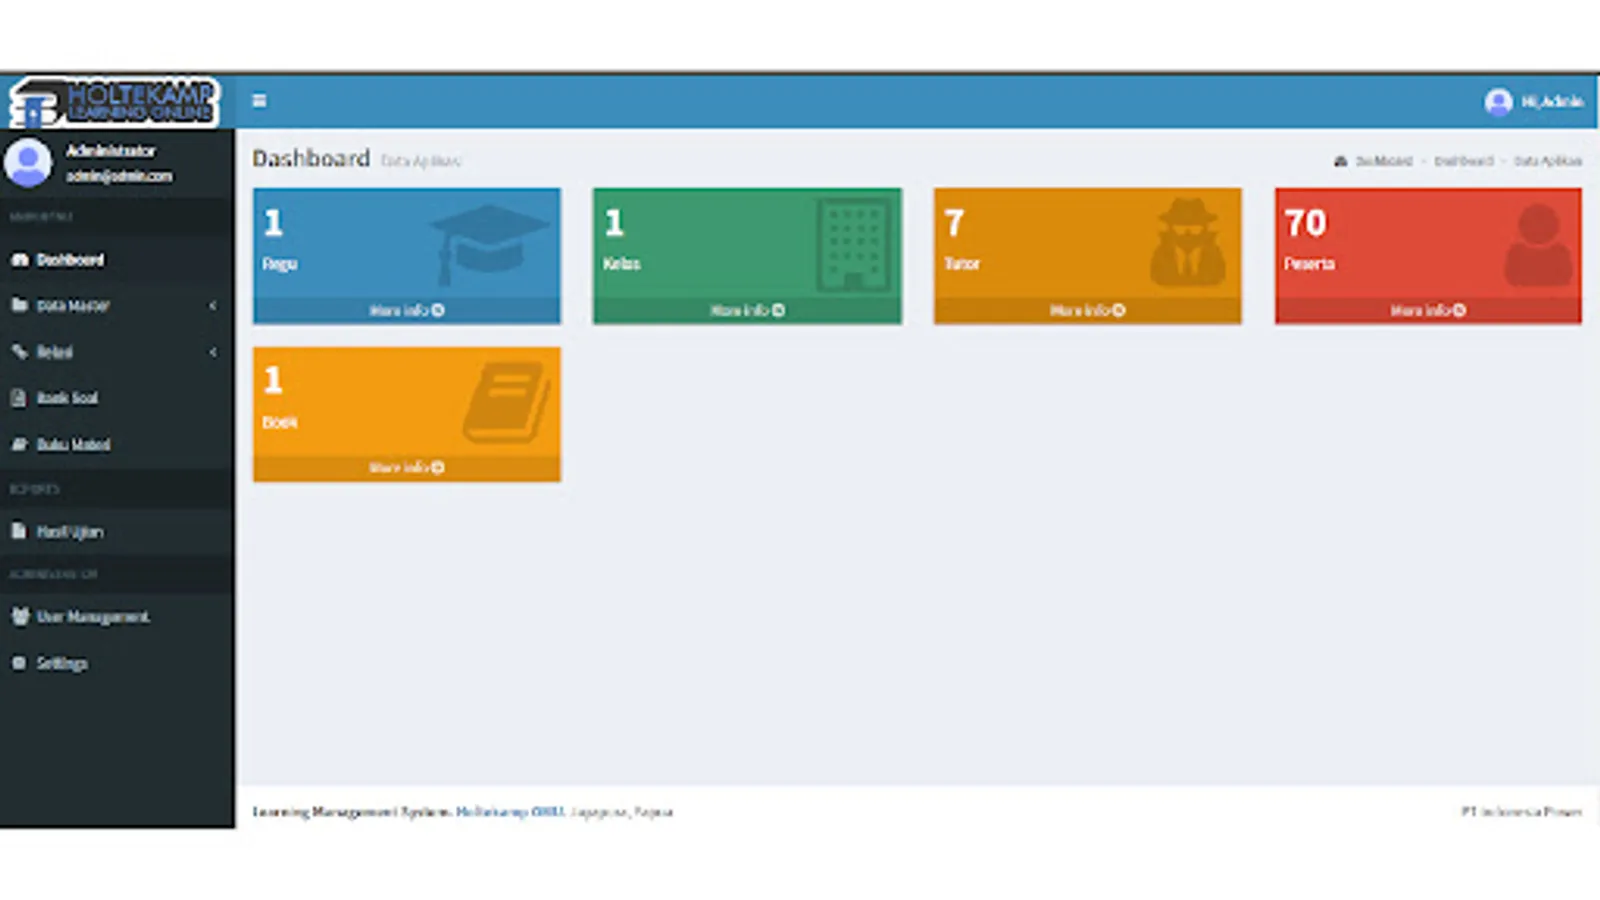This screenshot has height=900, width=1600.
Task: Open More info on the Tutor card
Action: point(1088,311)
